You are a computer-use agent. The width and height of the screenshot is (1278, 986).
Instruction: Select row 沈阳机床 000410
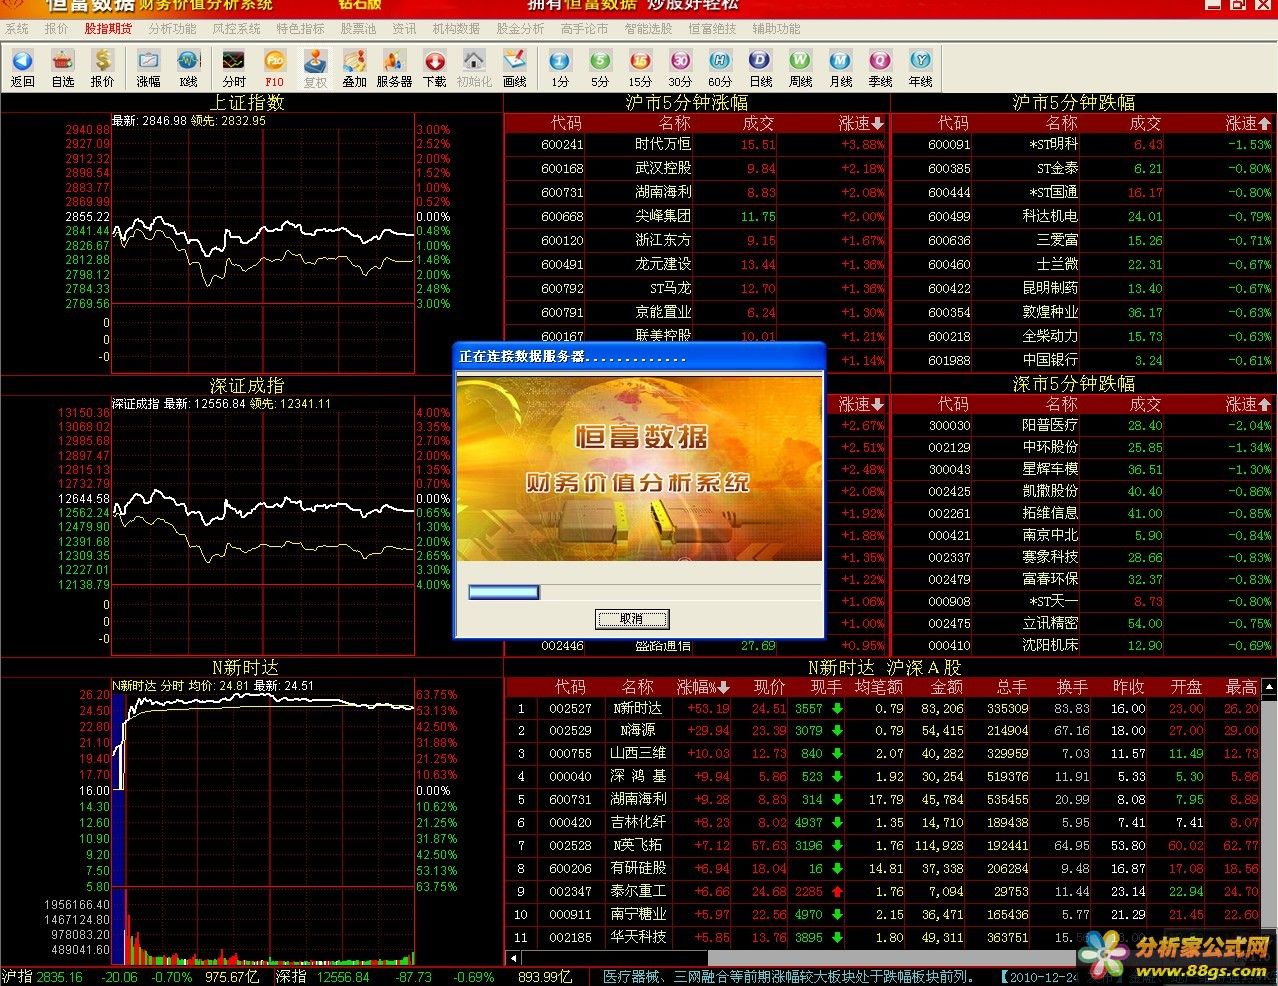(1084, 645)
